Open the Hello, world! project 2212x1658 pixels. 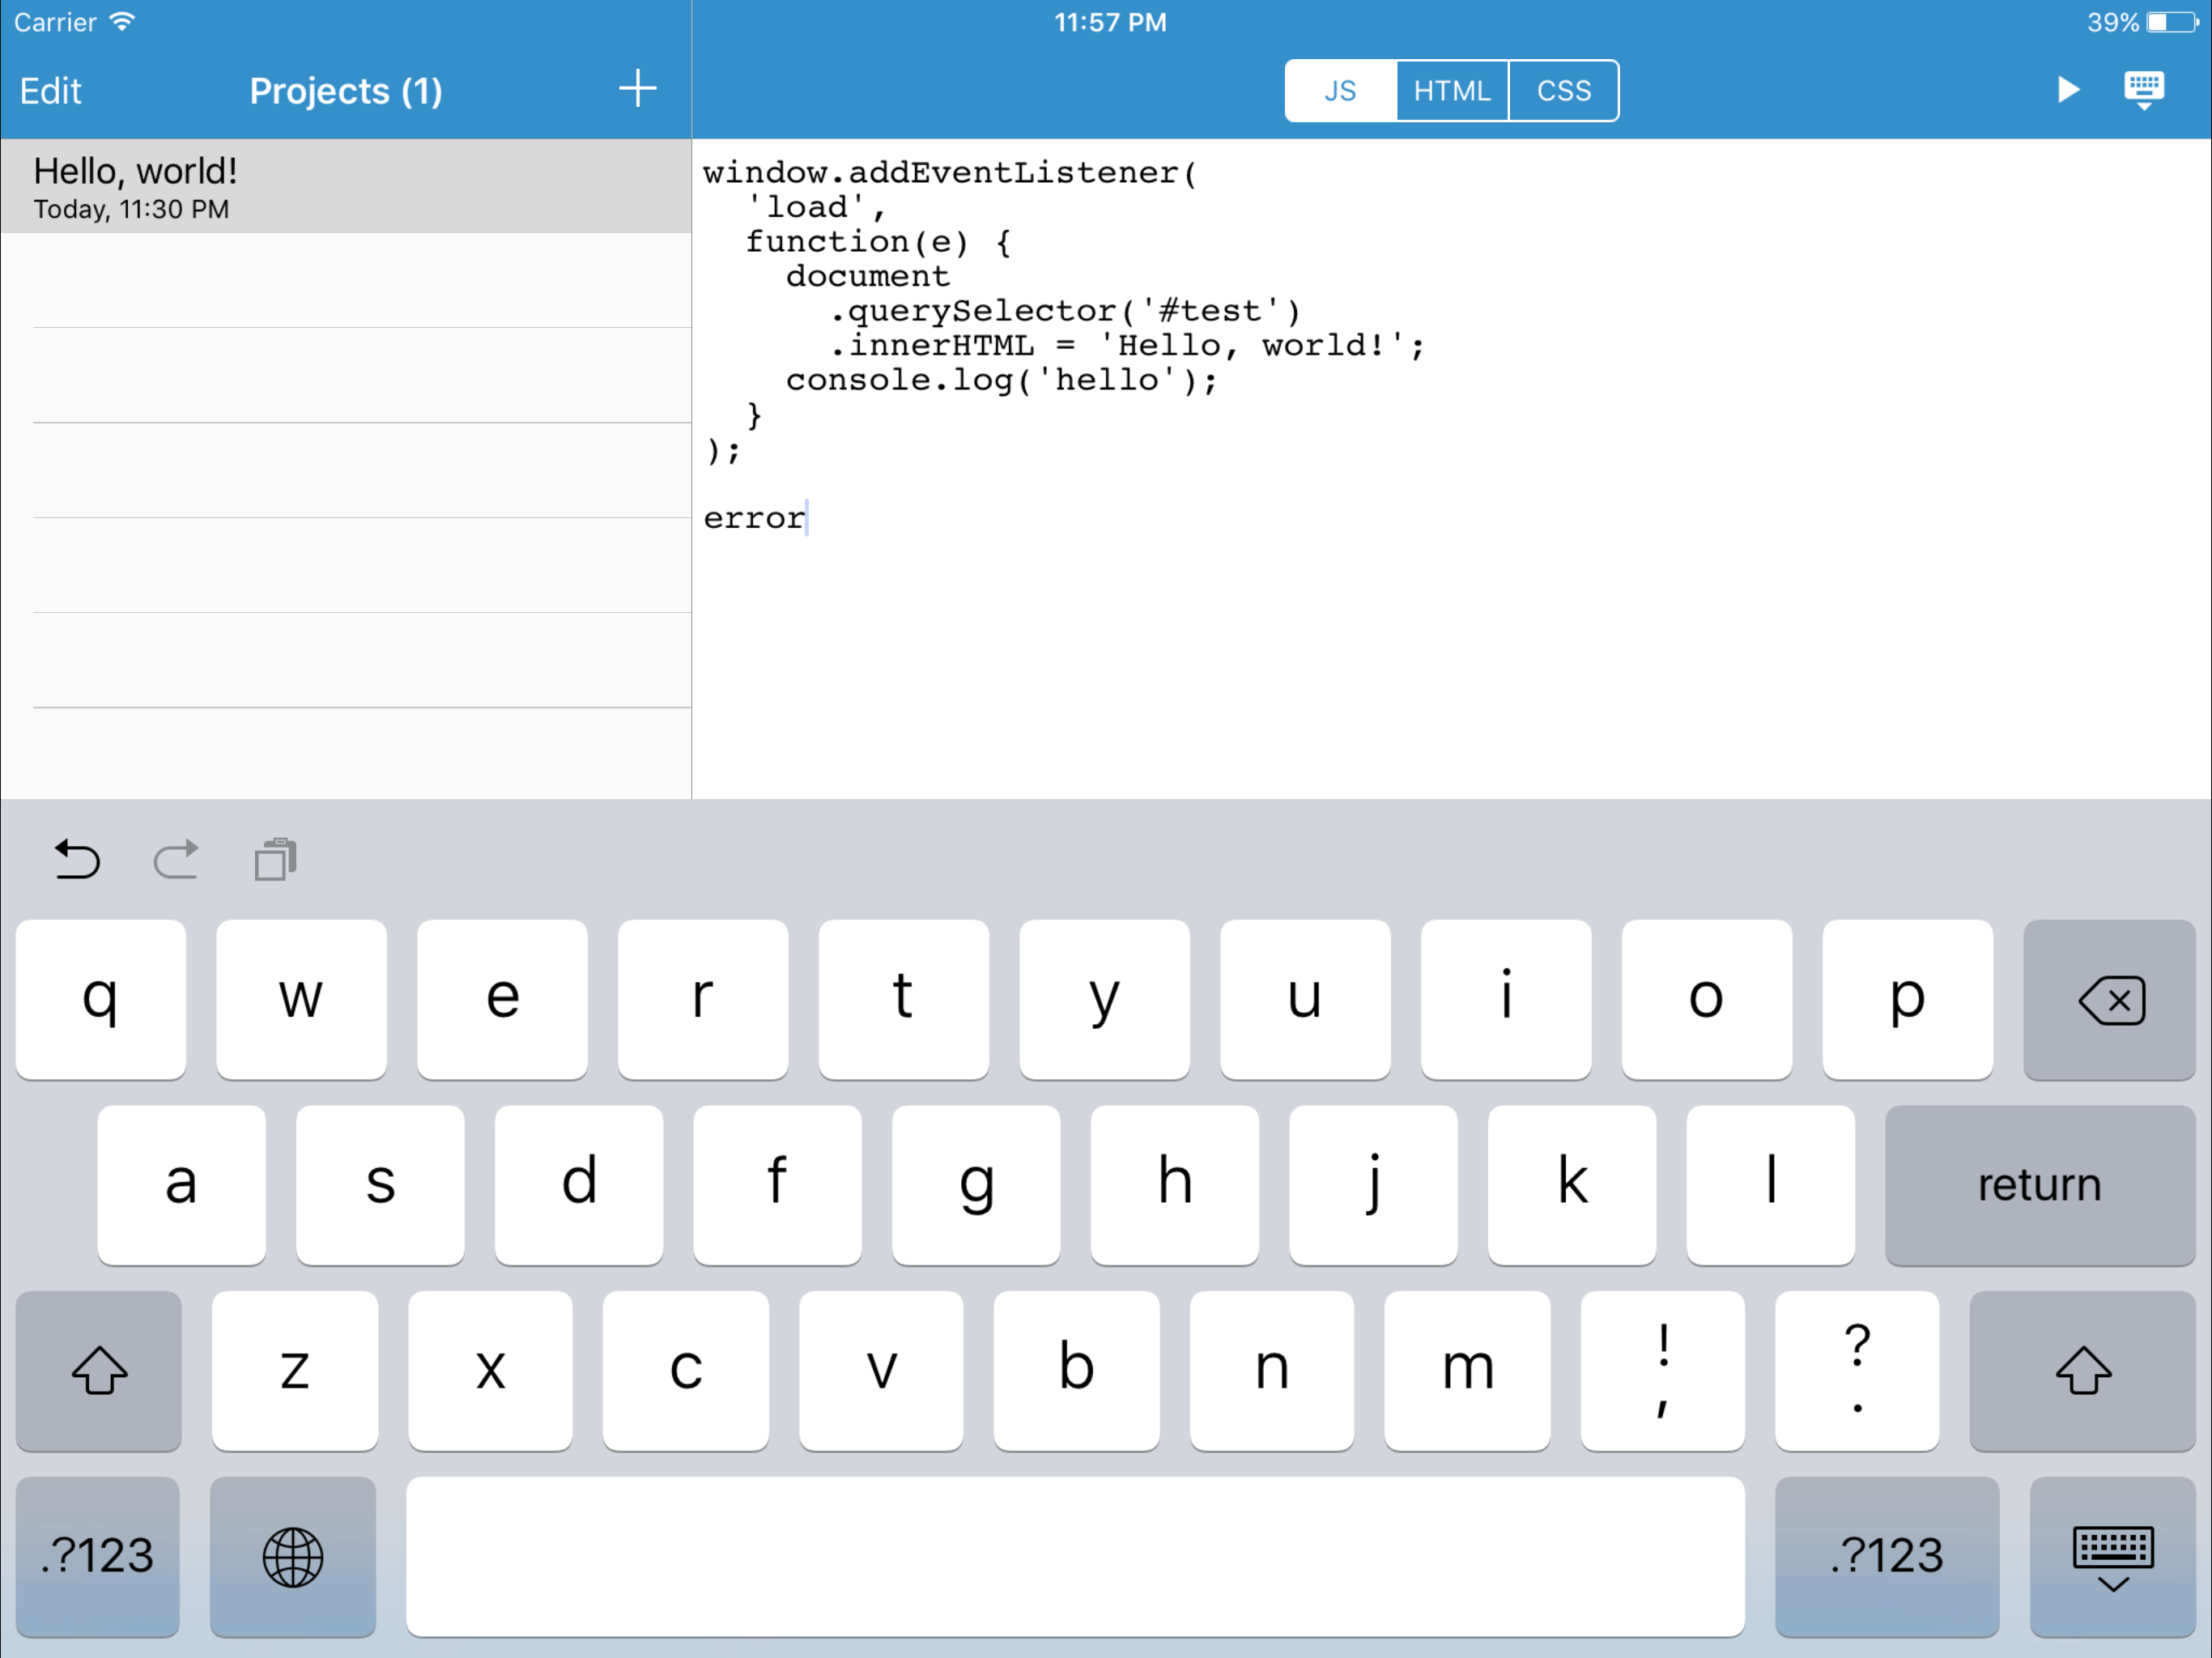[x=345, y=187]
